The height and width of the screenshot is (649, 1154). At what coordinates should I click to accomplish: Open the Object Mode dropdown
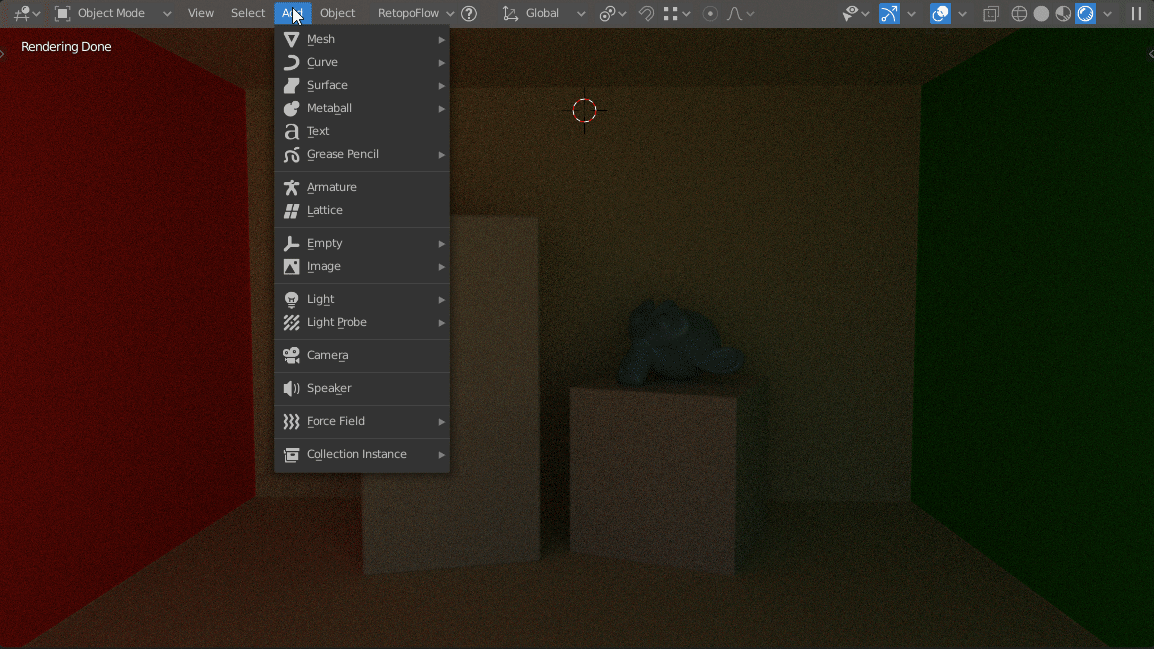[x=113, y=13]
